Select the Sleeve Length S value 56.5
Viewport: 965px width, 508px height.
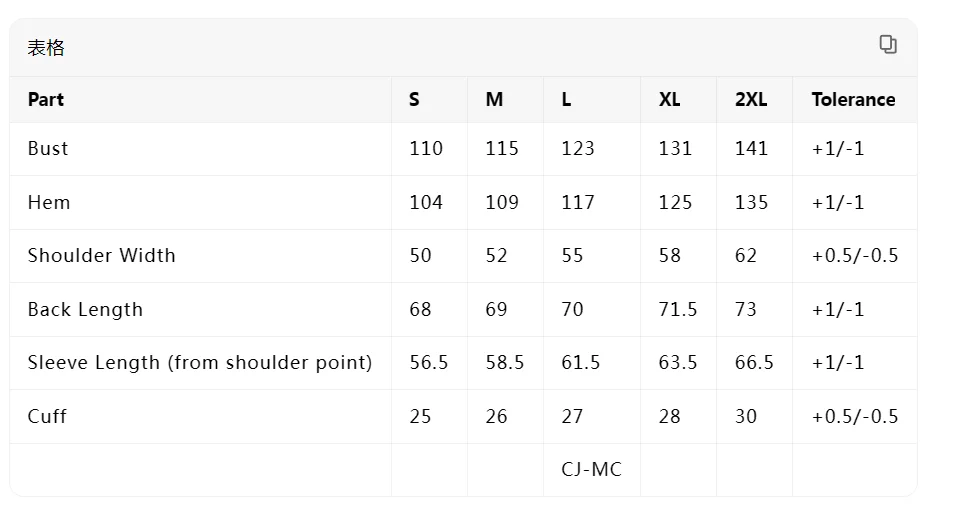pos(429,363)
